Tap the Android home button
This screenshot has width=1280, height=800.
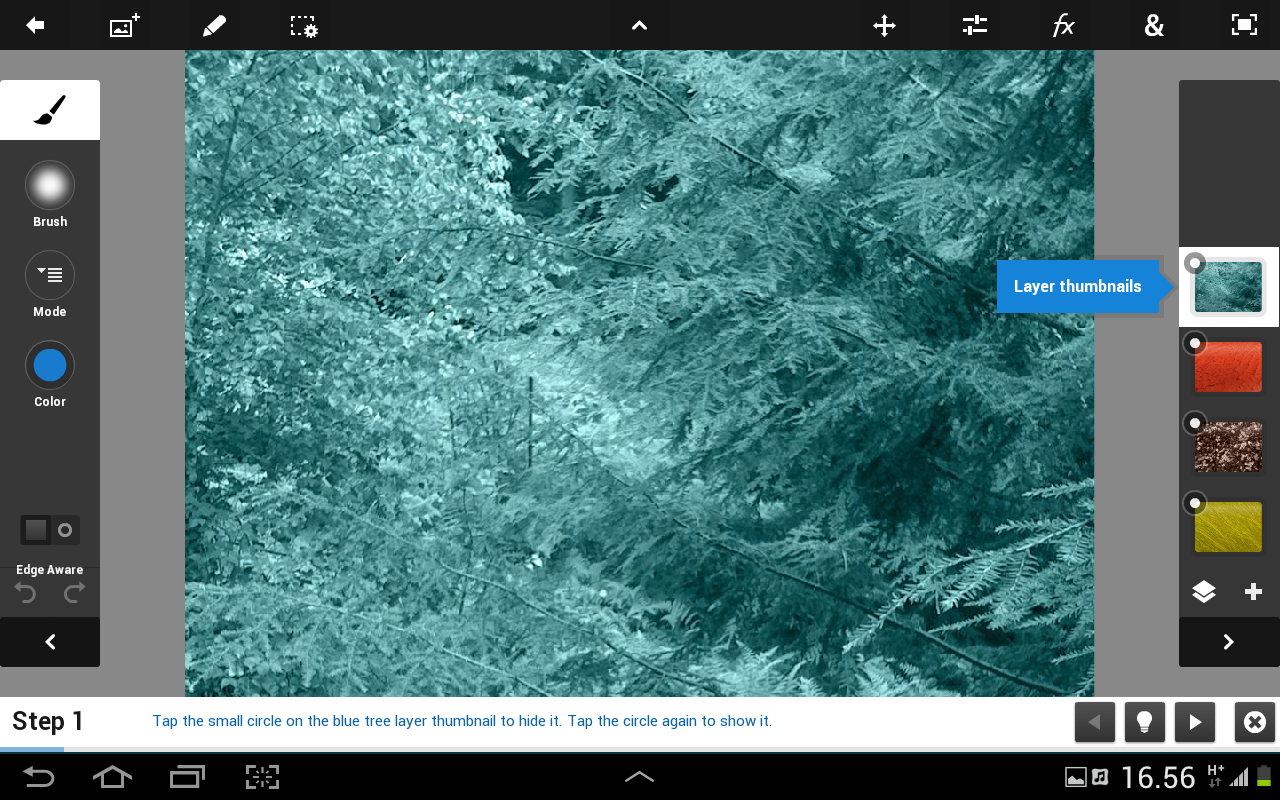112,777
